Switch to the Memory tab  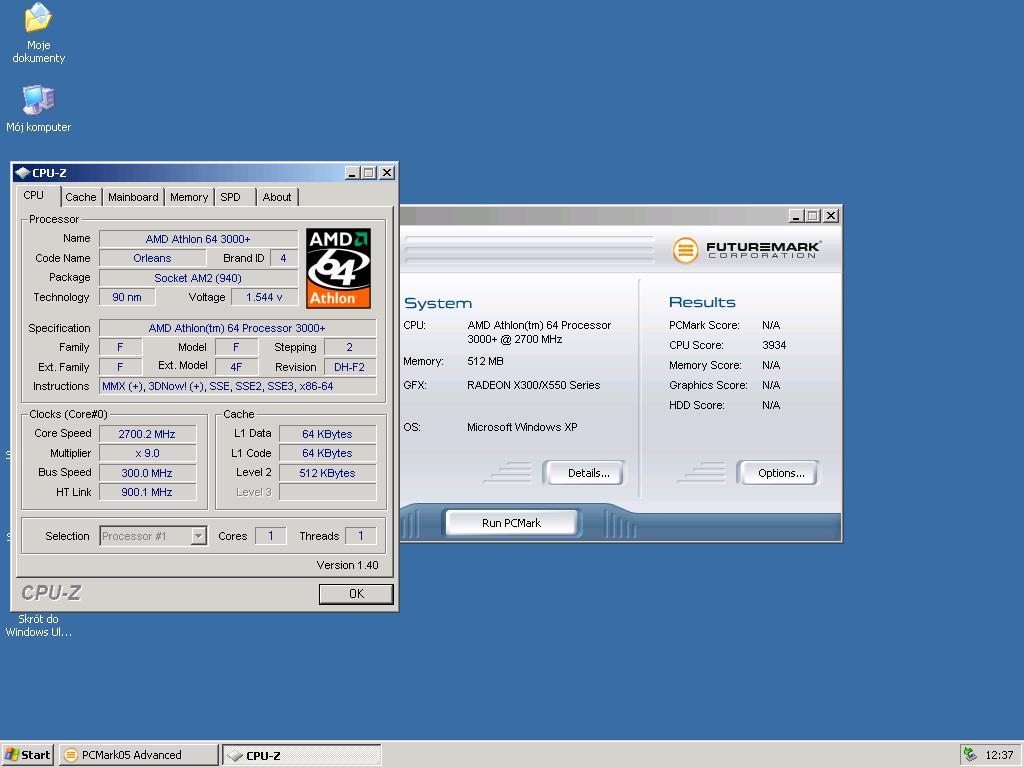[189, 197]
